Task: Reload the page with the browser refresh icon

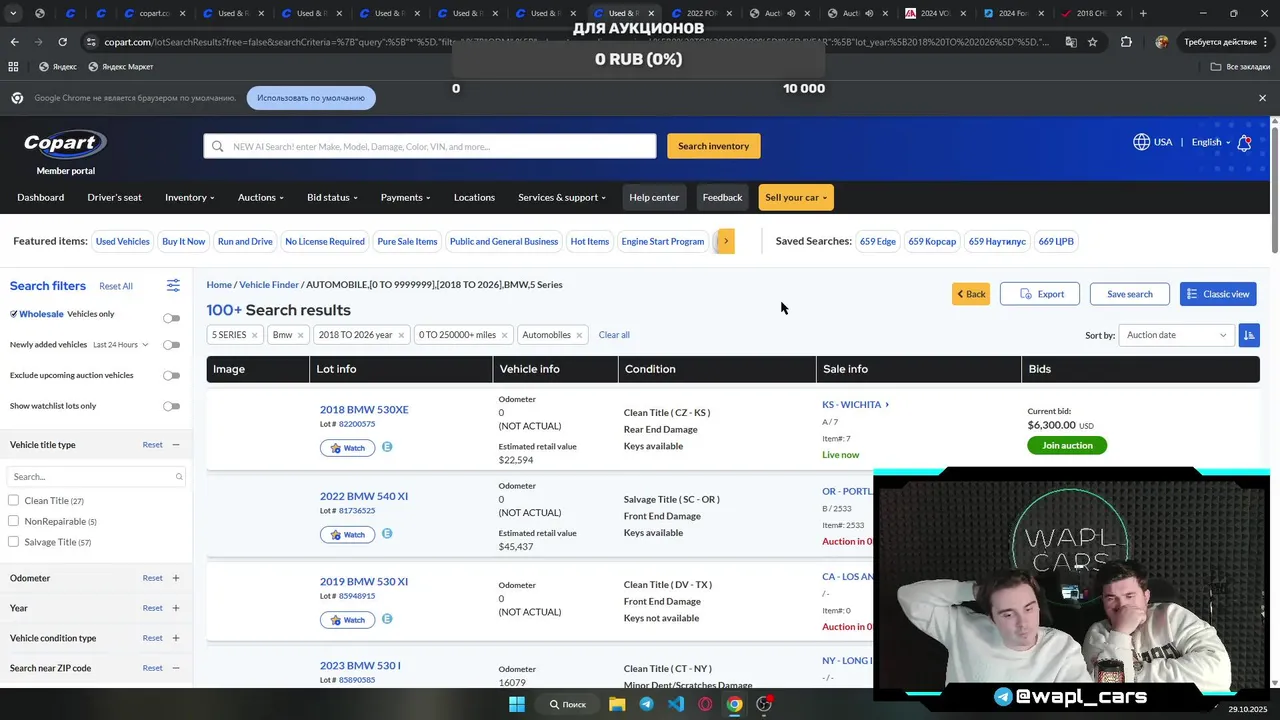Action: click(62, 42)
